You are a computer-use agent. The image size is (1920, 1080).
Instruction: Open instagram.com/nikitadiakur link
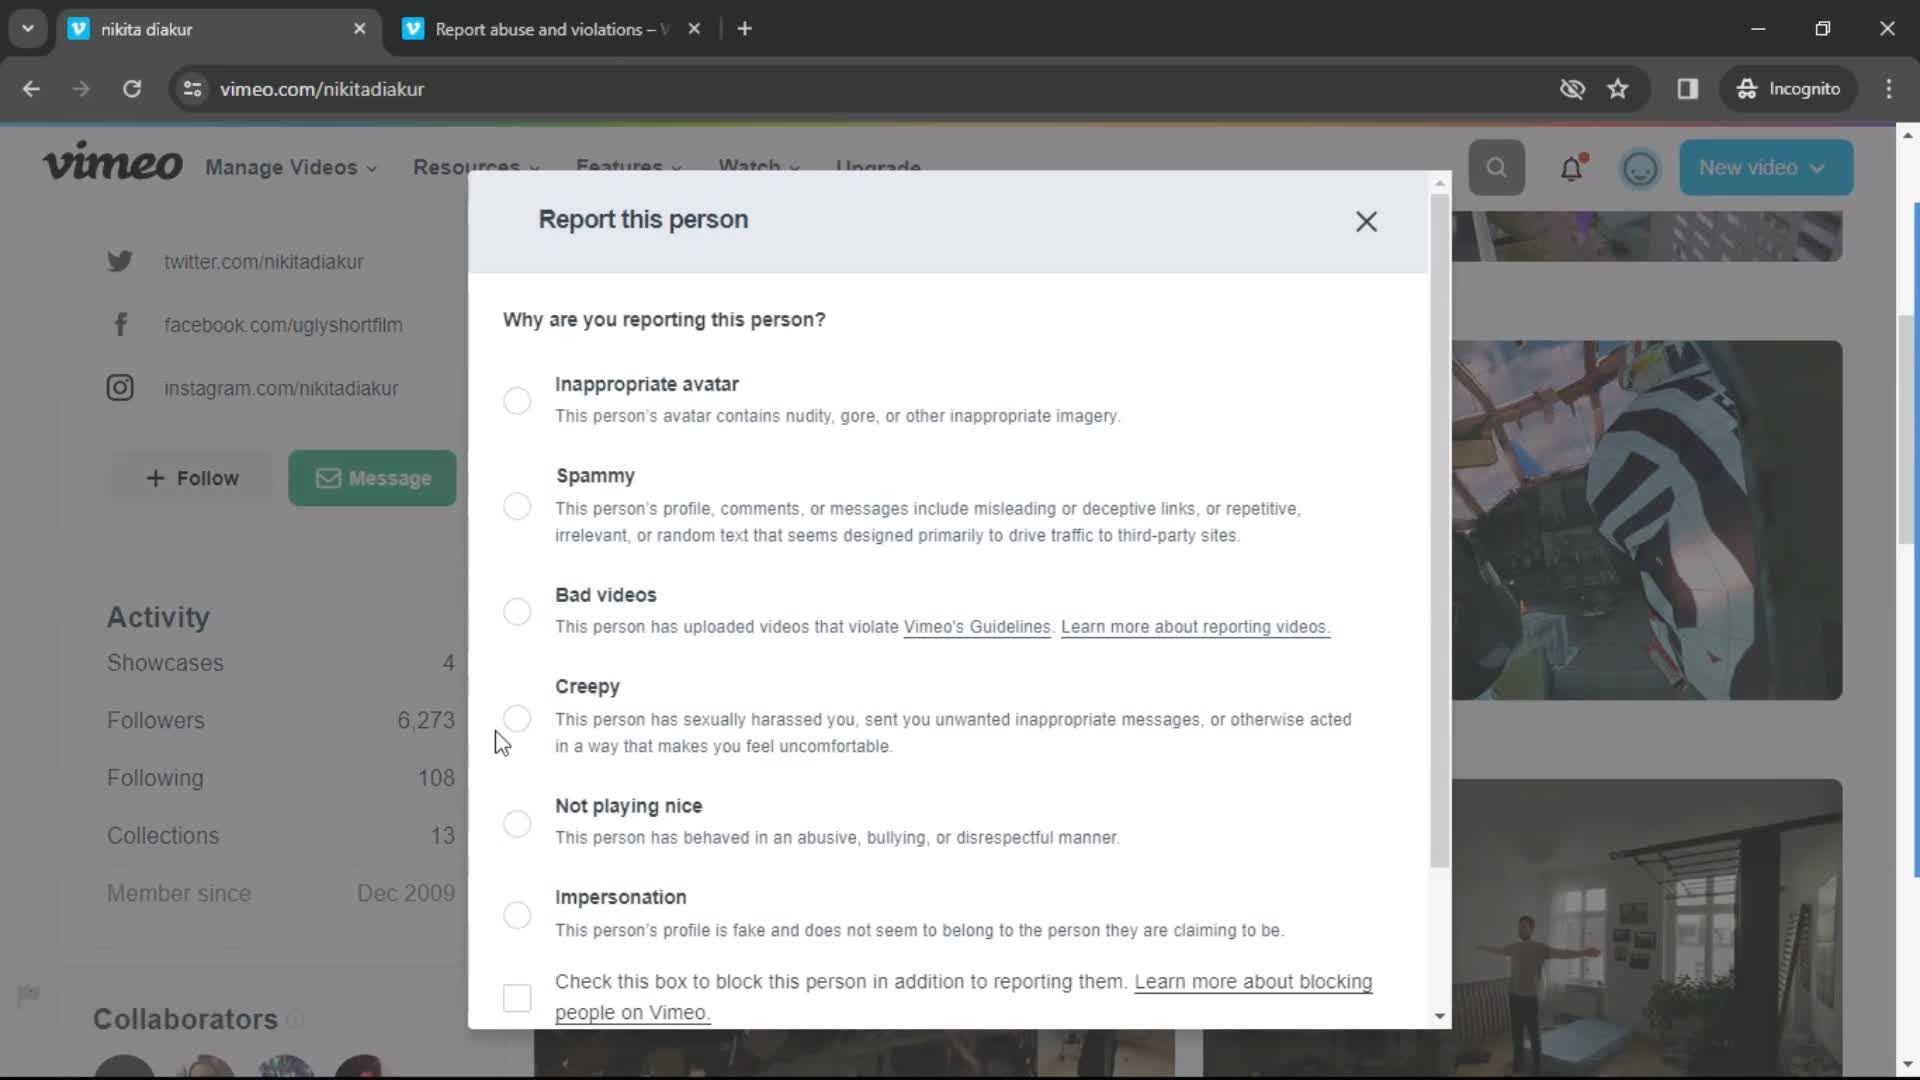coord(281,388)
